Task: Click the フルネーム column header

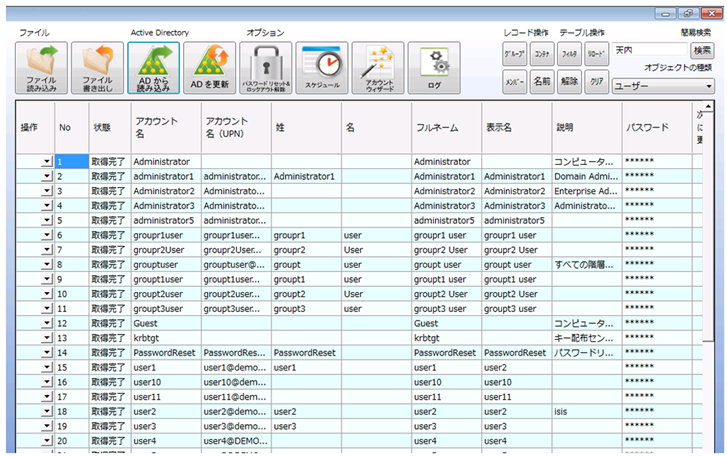Action: click(x=446, y=127)
